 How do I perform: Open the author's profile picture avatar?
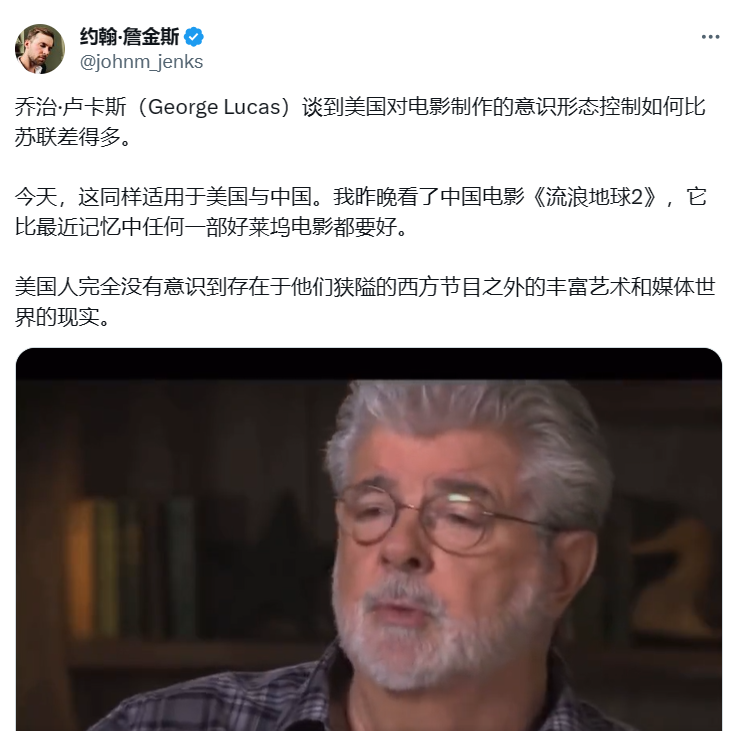40,49
